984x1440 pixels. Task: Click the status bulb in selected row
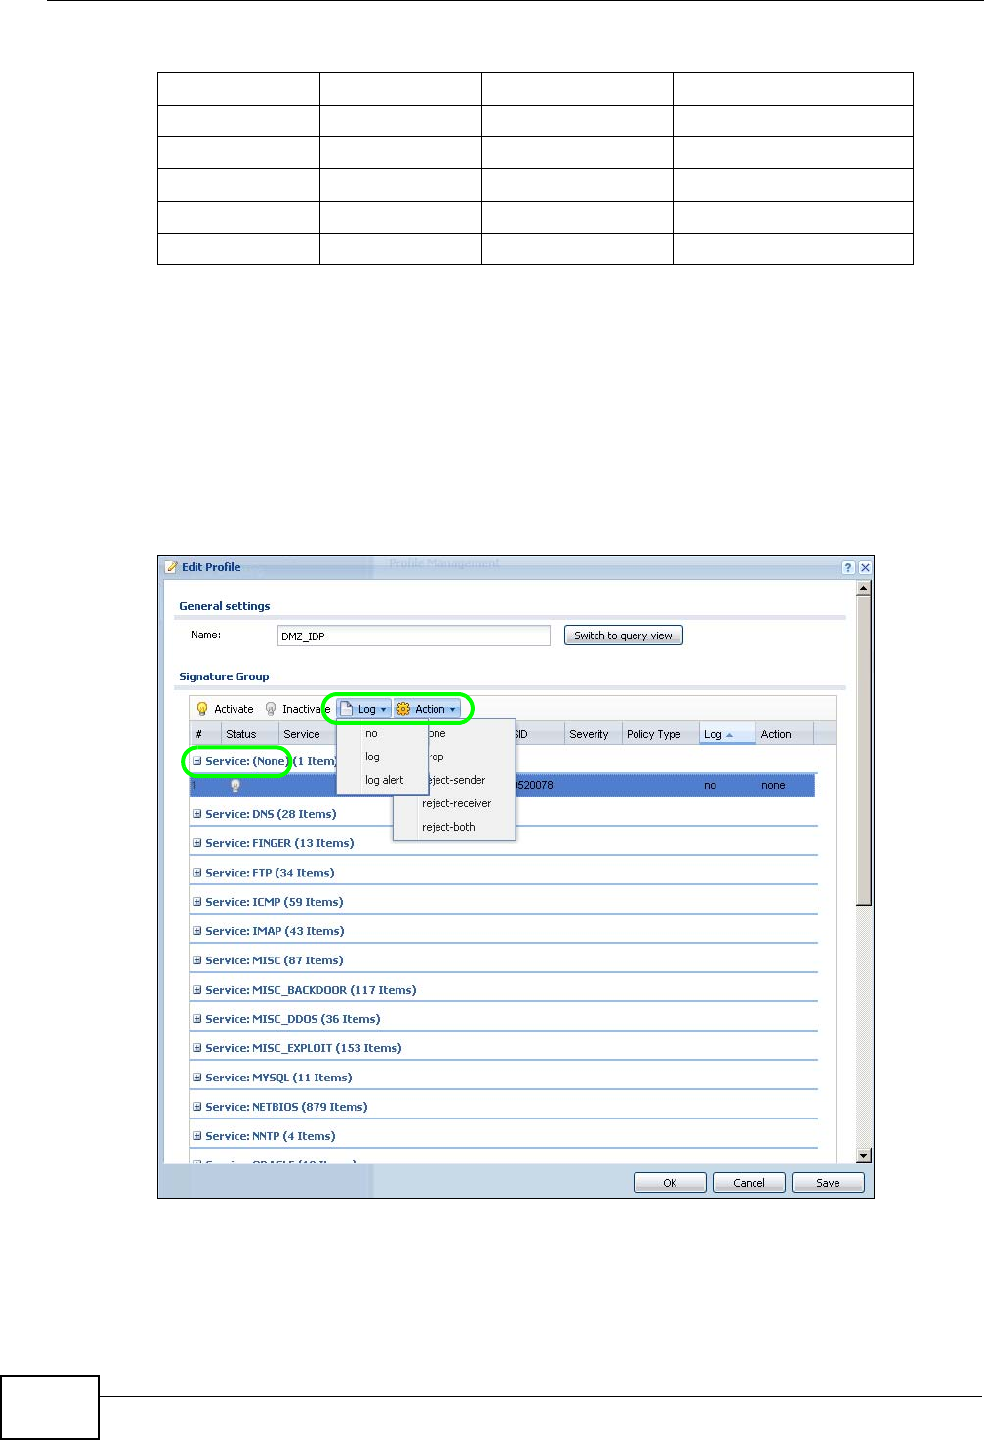pos(235,786)
